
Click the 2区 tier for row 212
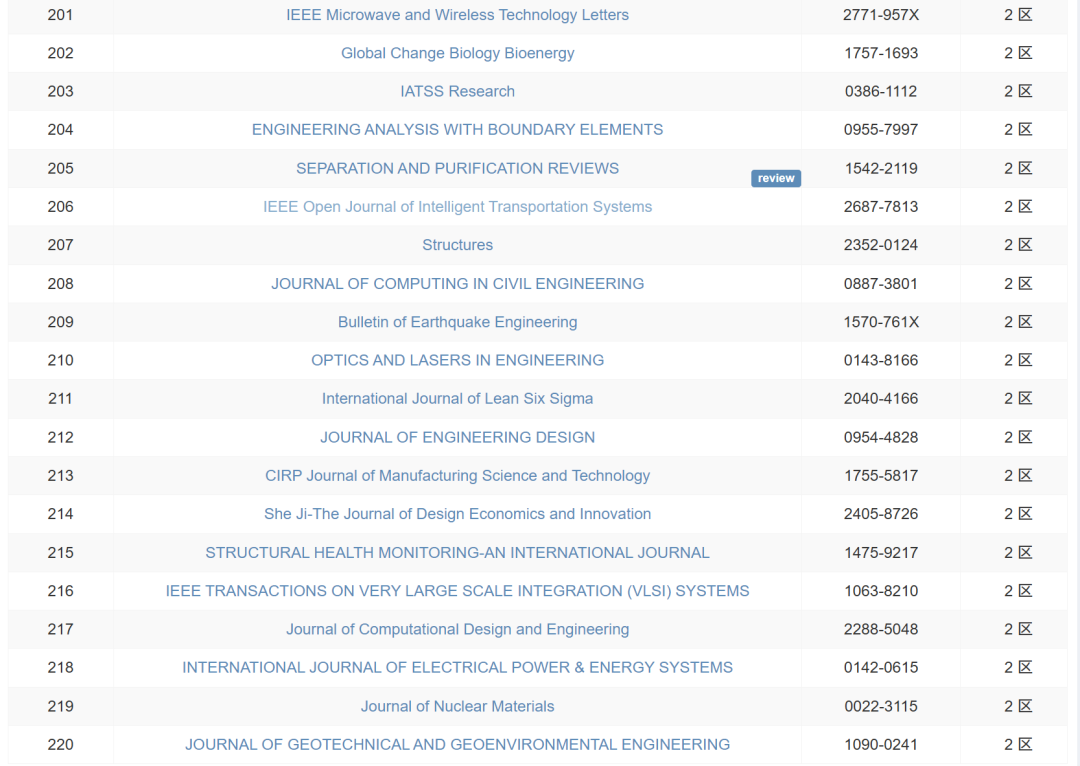click(x=1018, y=437)
